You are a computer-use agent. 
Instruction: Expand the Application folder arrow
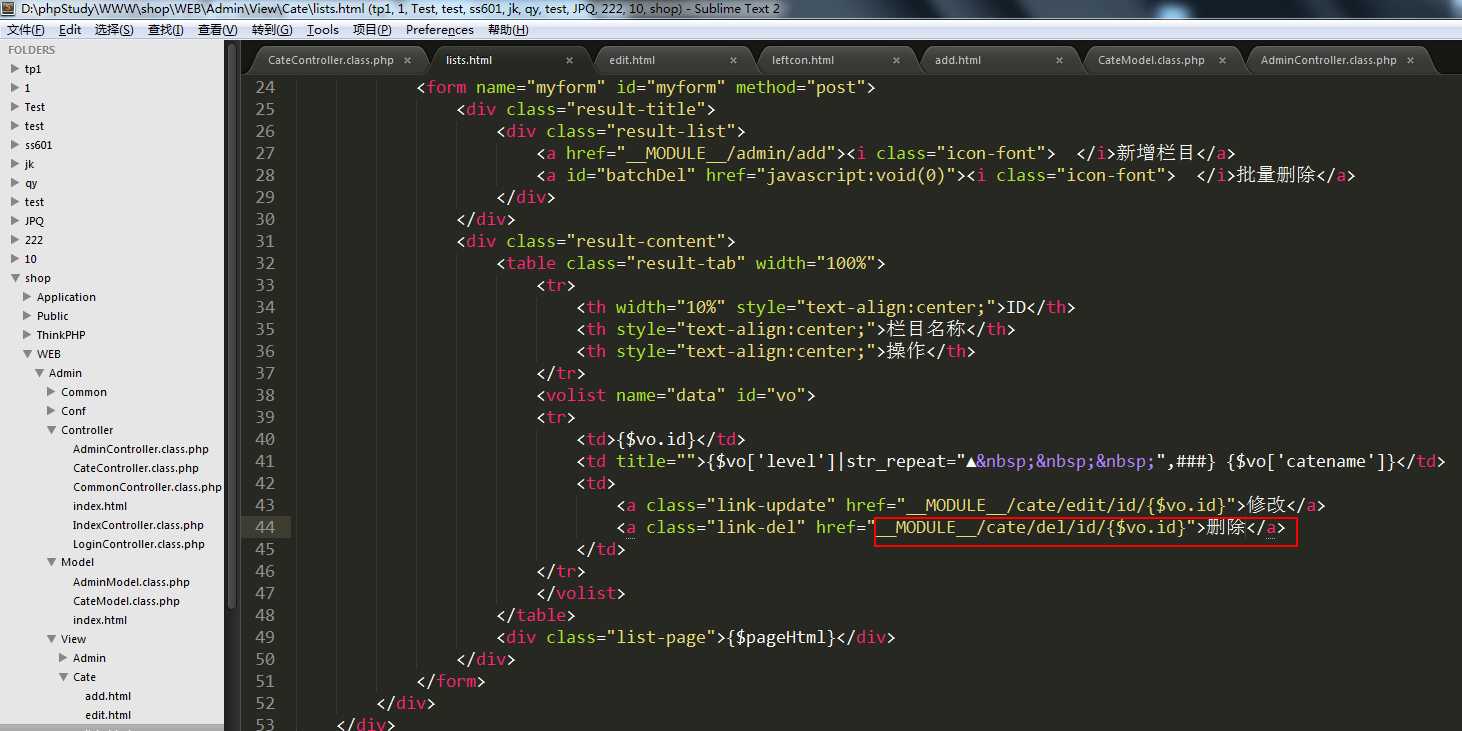(27, 297)
